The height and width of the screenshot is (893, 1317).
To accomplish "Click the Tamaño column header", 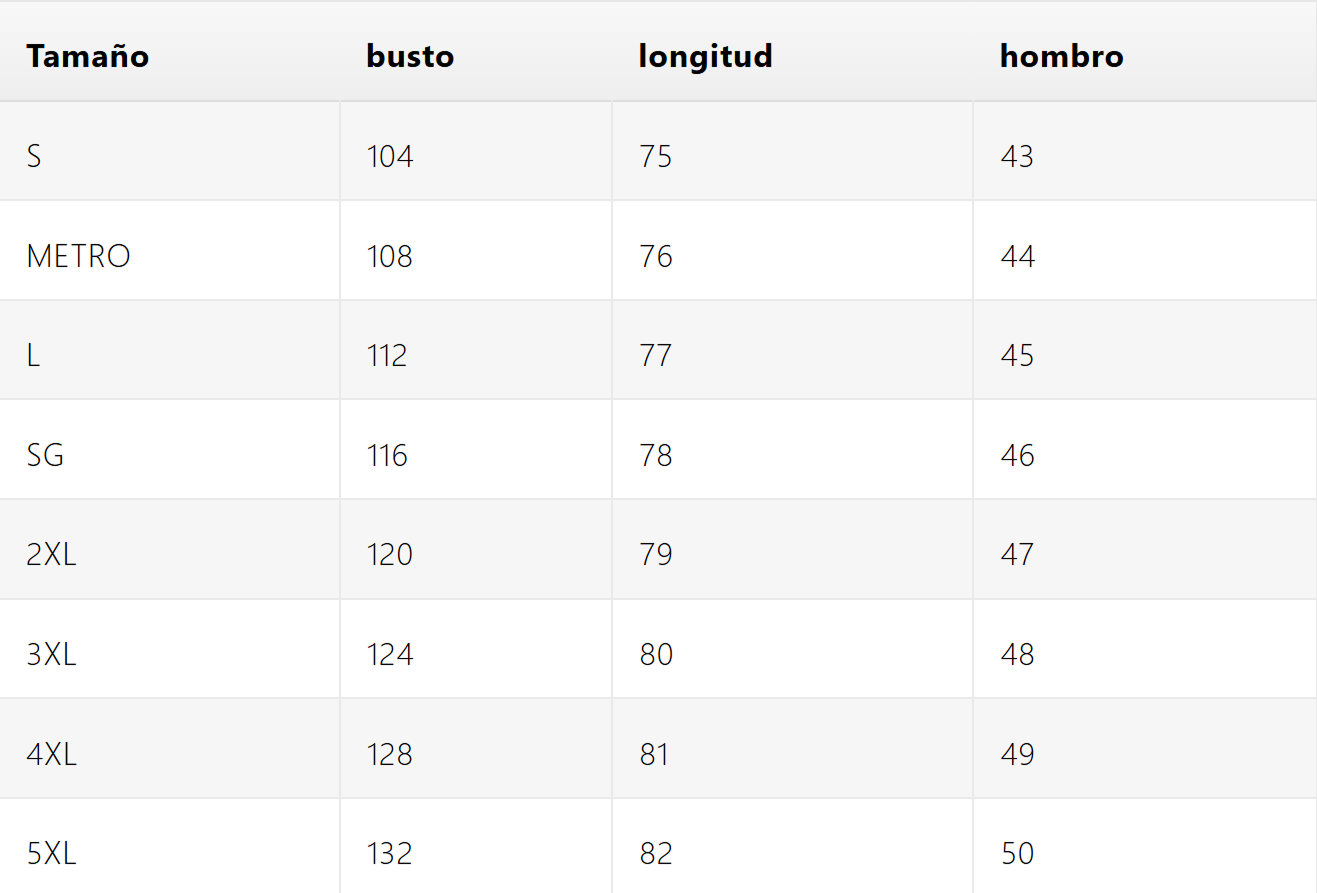I will [x=88, y=56].
